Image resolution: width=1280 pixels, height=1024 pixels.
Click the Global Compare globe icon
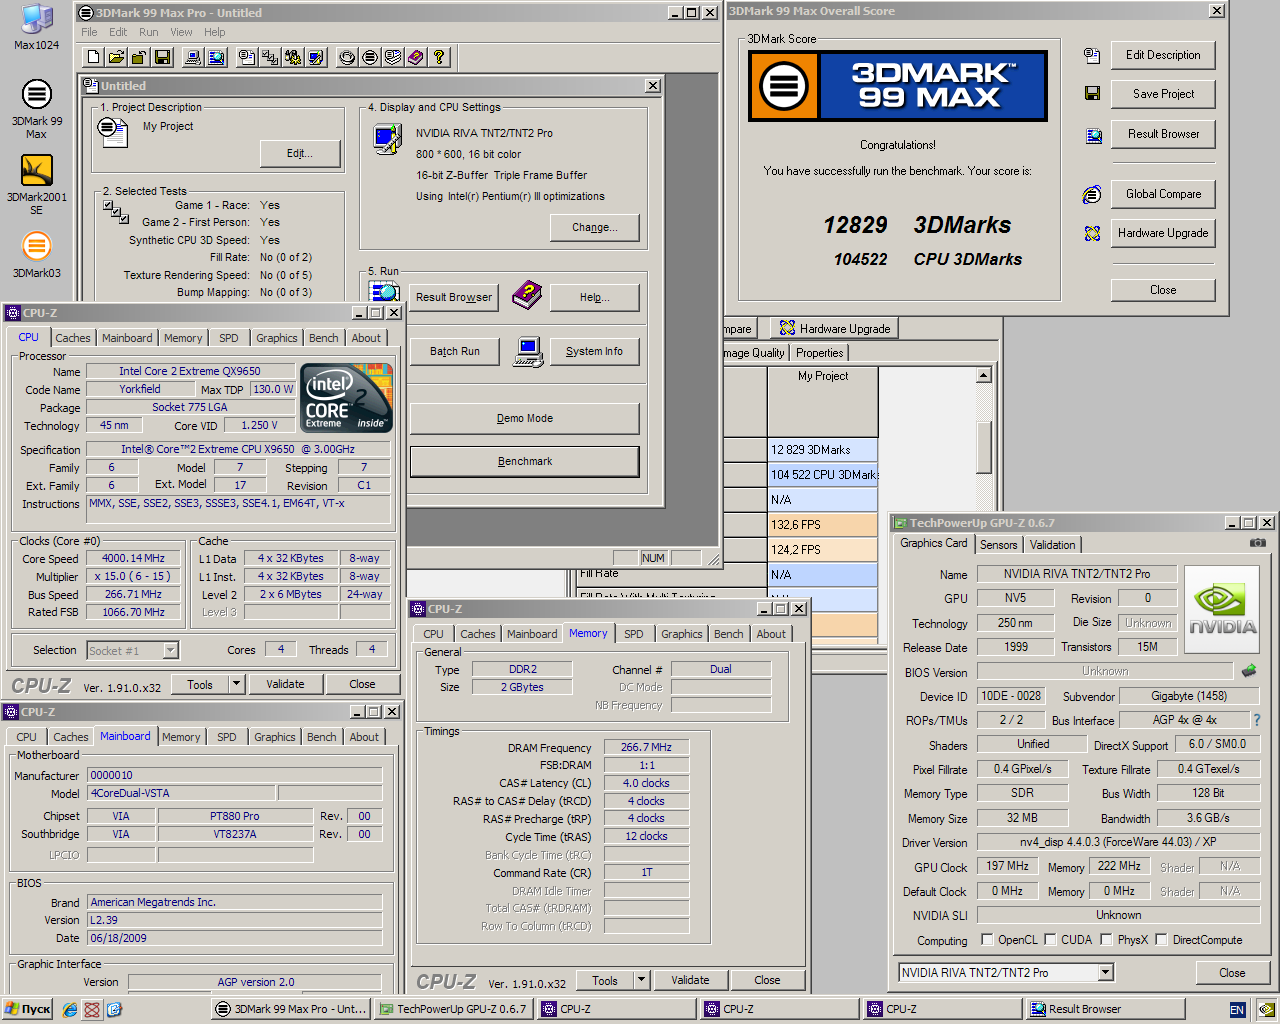click(x=1092, y=194)
